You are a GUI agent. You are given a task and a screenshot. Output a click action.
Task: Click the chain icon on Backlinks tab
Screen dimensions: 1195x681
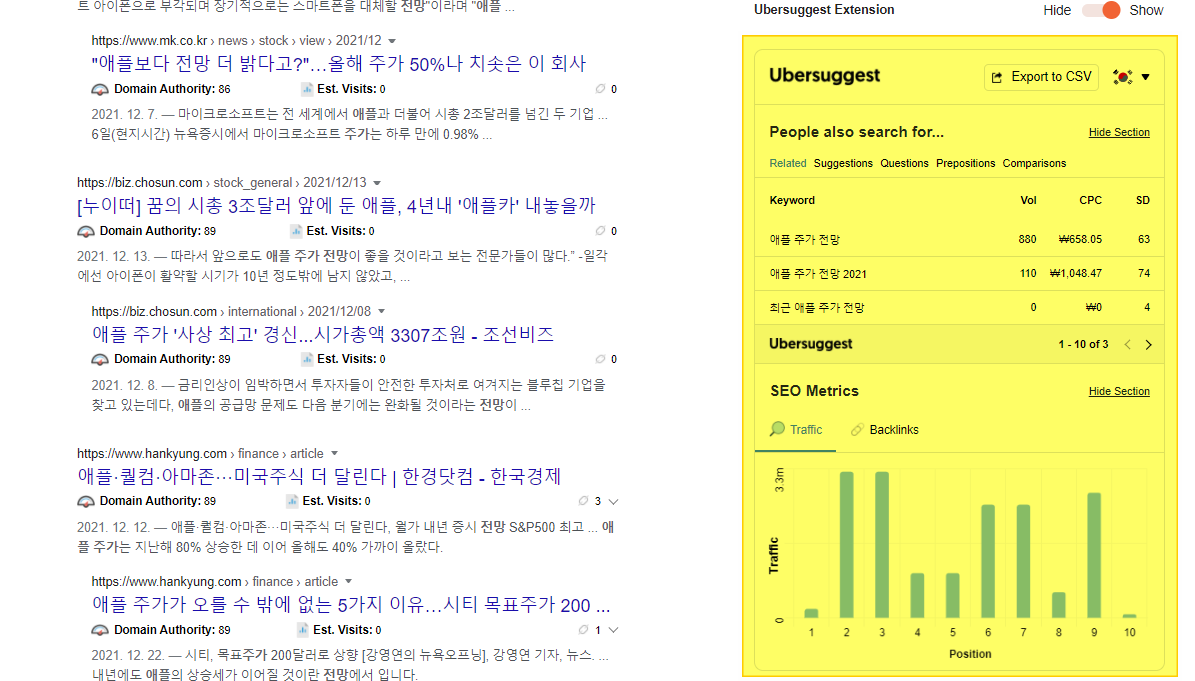857,430
